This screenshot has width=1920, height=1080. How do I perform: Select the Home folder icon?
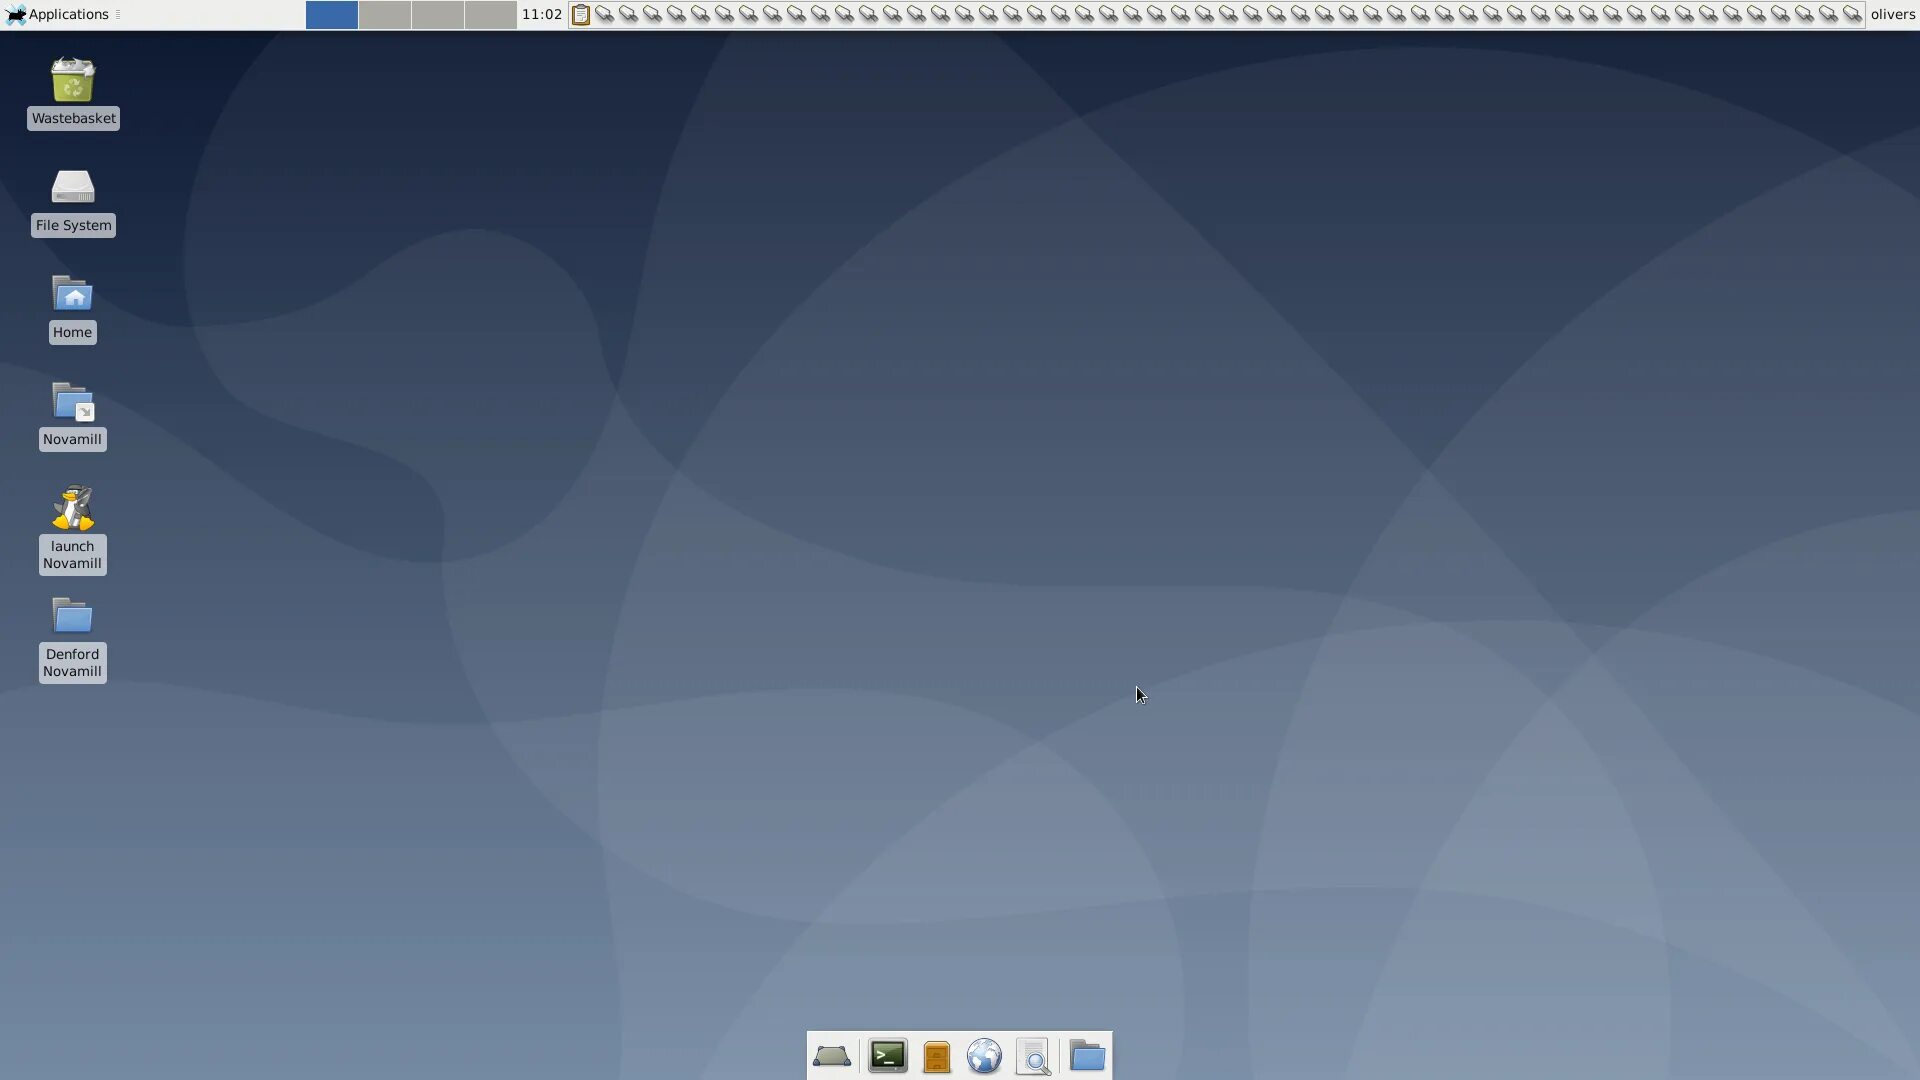tap(72, 294)
